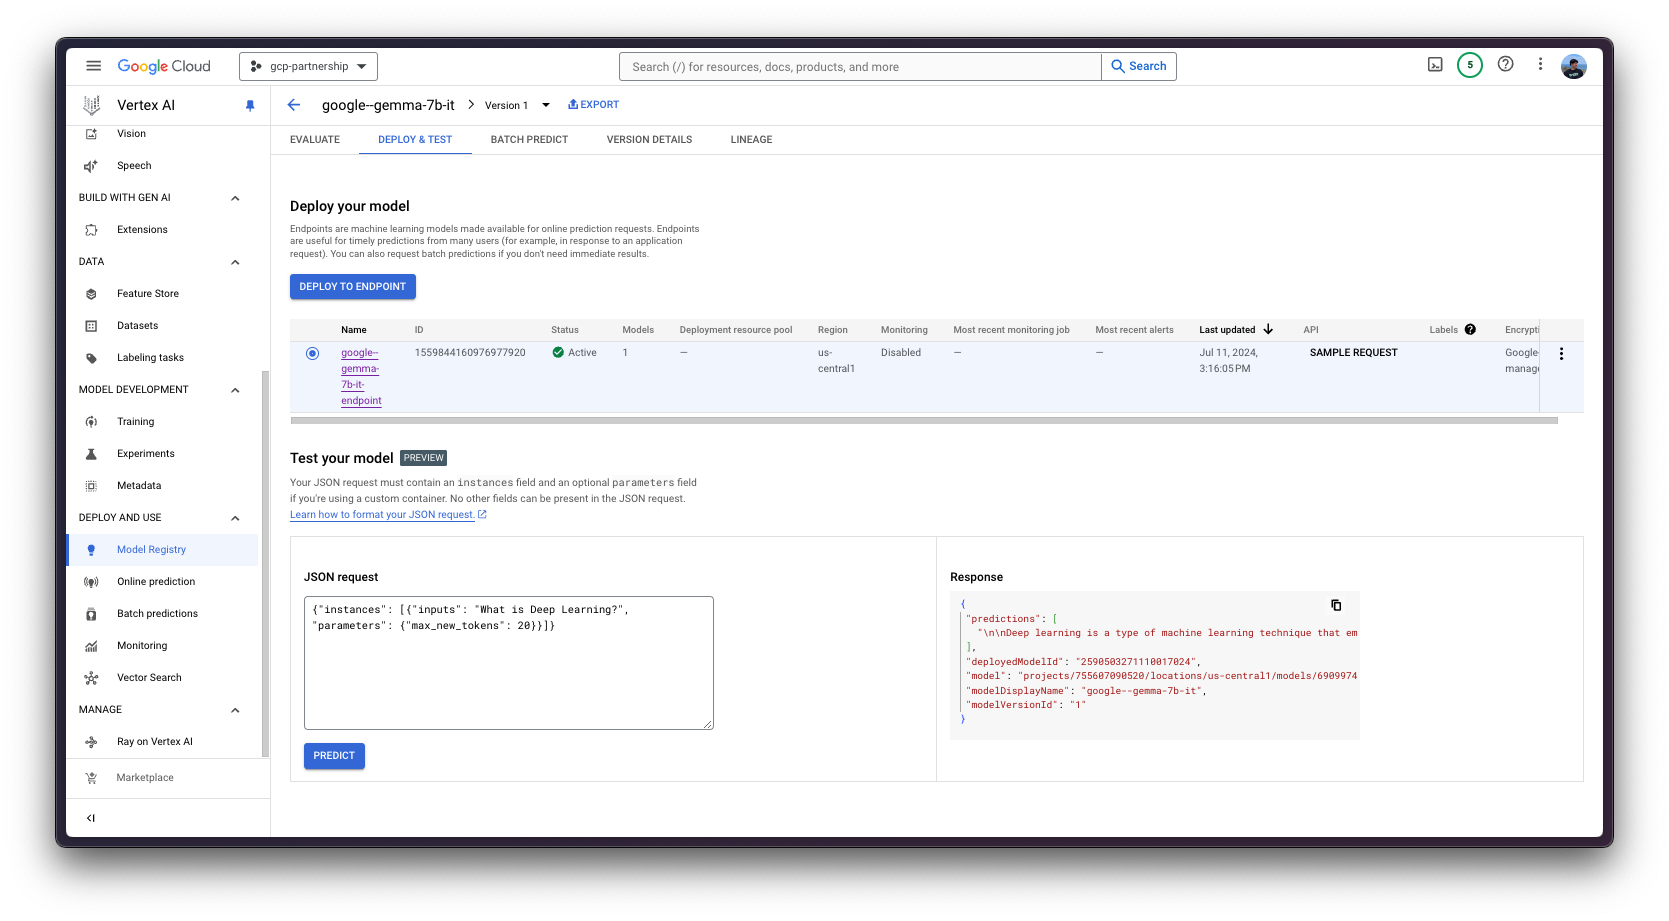Click the Labels help icon
1669x921 pixels.
[x=1470, y=329]
